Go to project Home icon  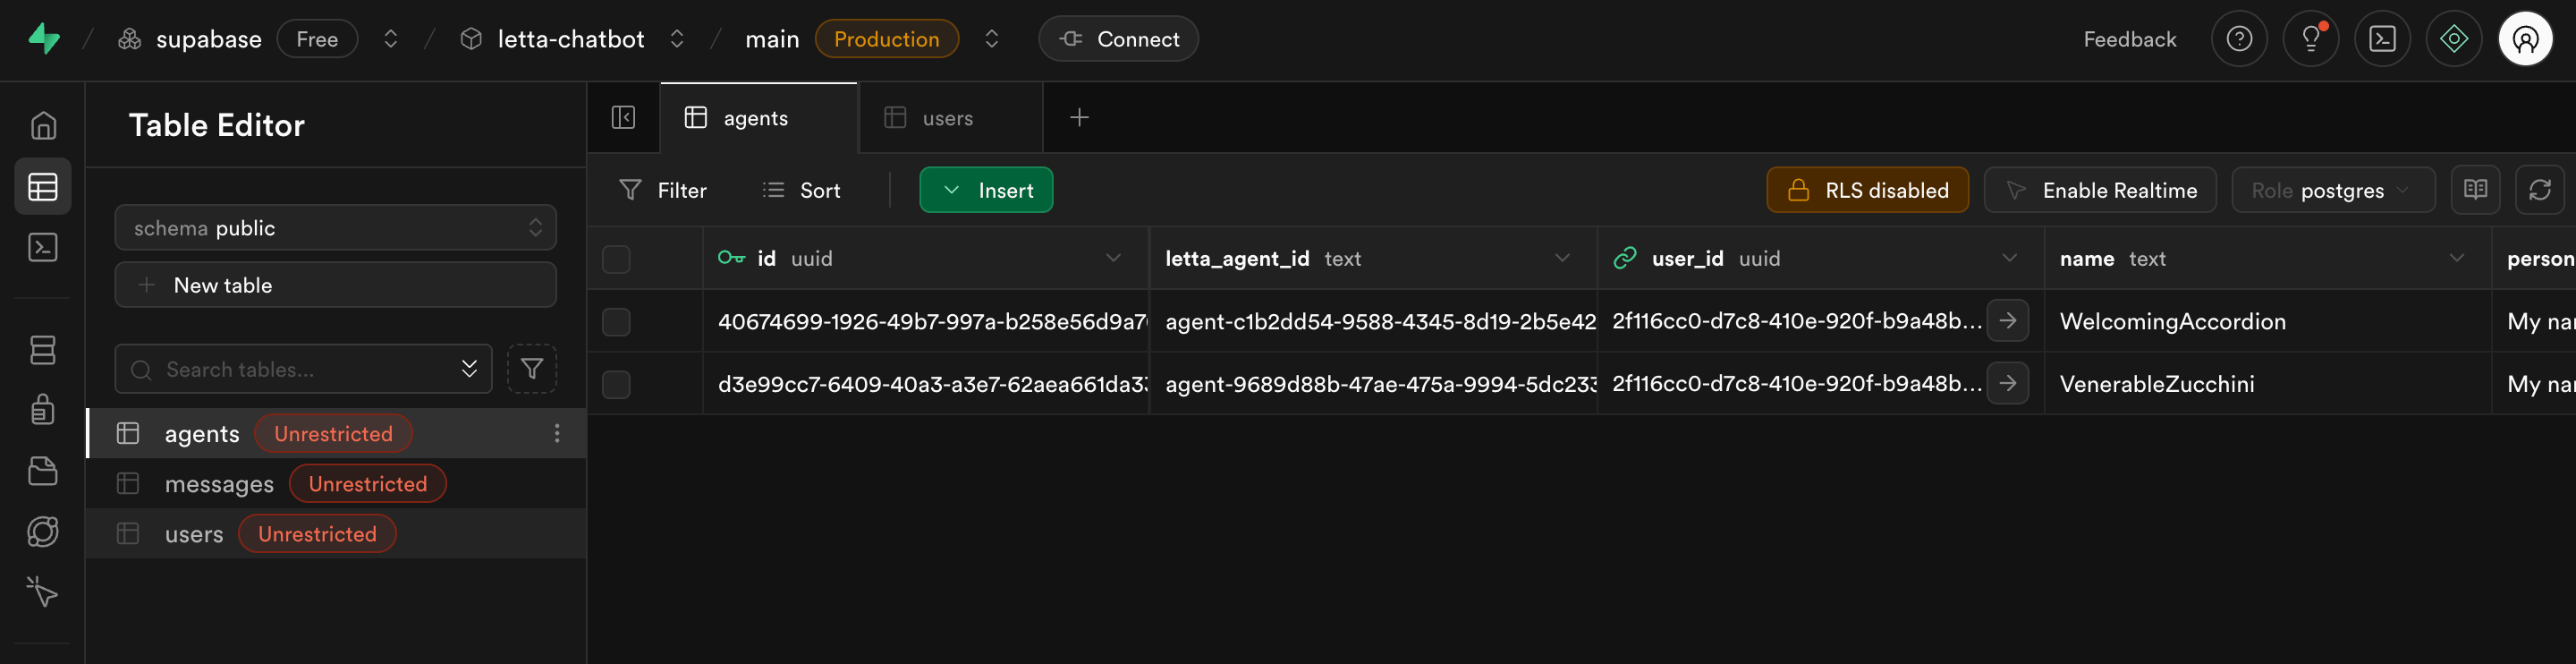click(x=42, y=126)
